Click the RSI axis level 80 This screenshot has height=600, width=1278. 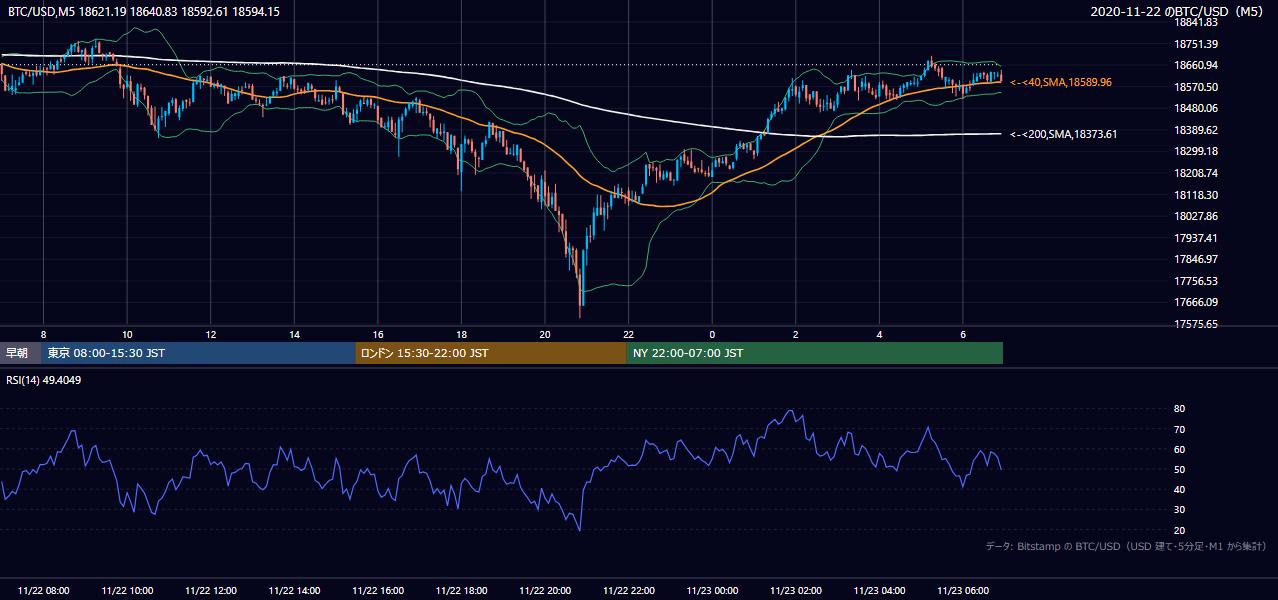point(1179,409)
